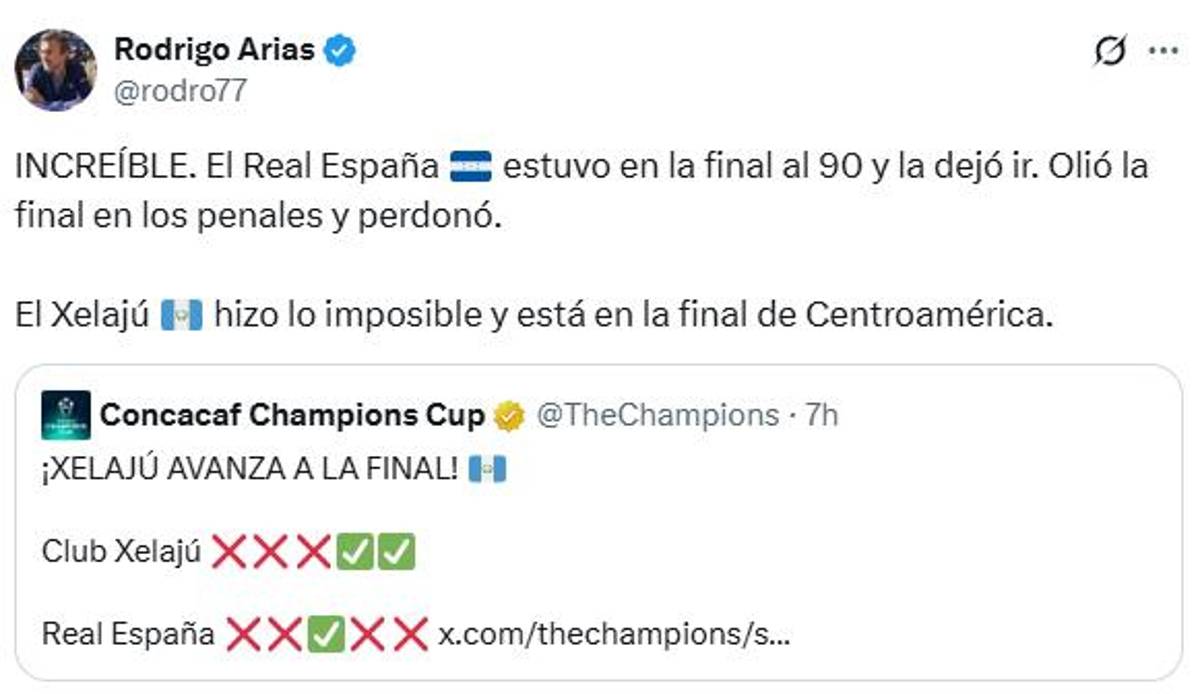Open the more options ellipsis menu

pyautogui.click(x=1163, y=50)
